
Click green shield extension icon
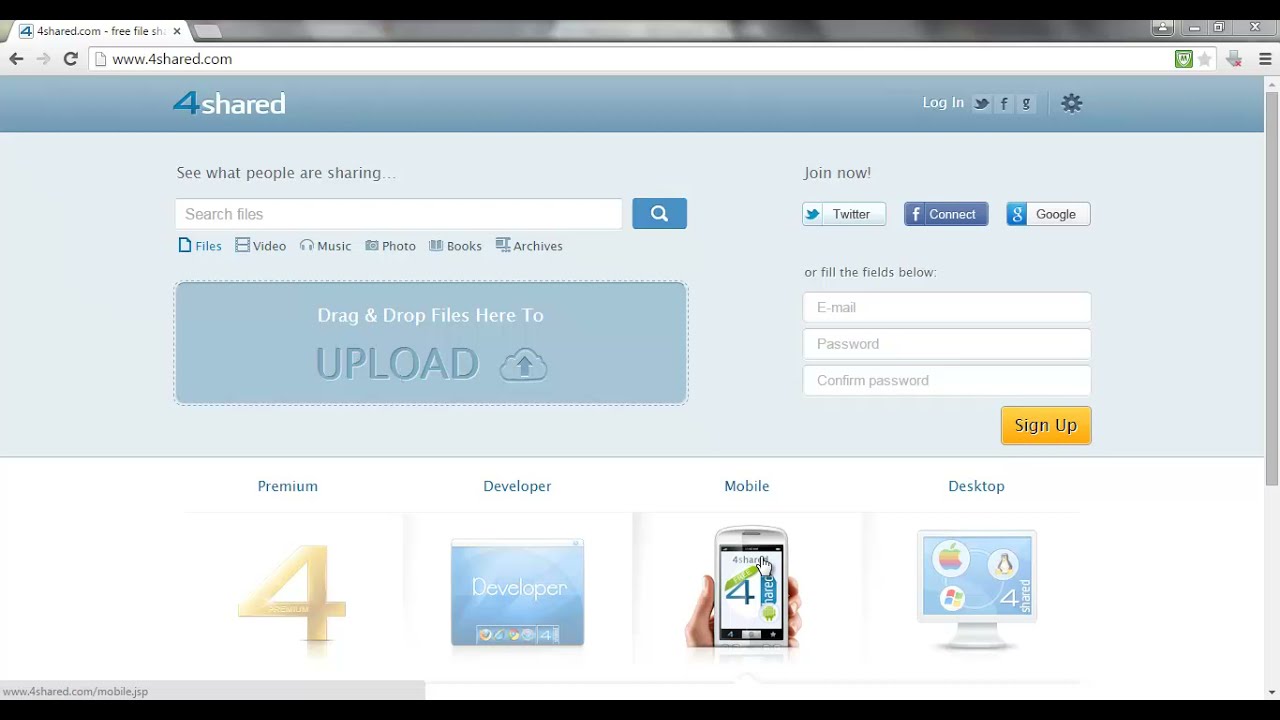1184,59
